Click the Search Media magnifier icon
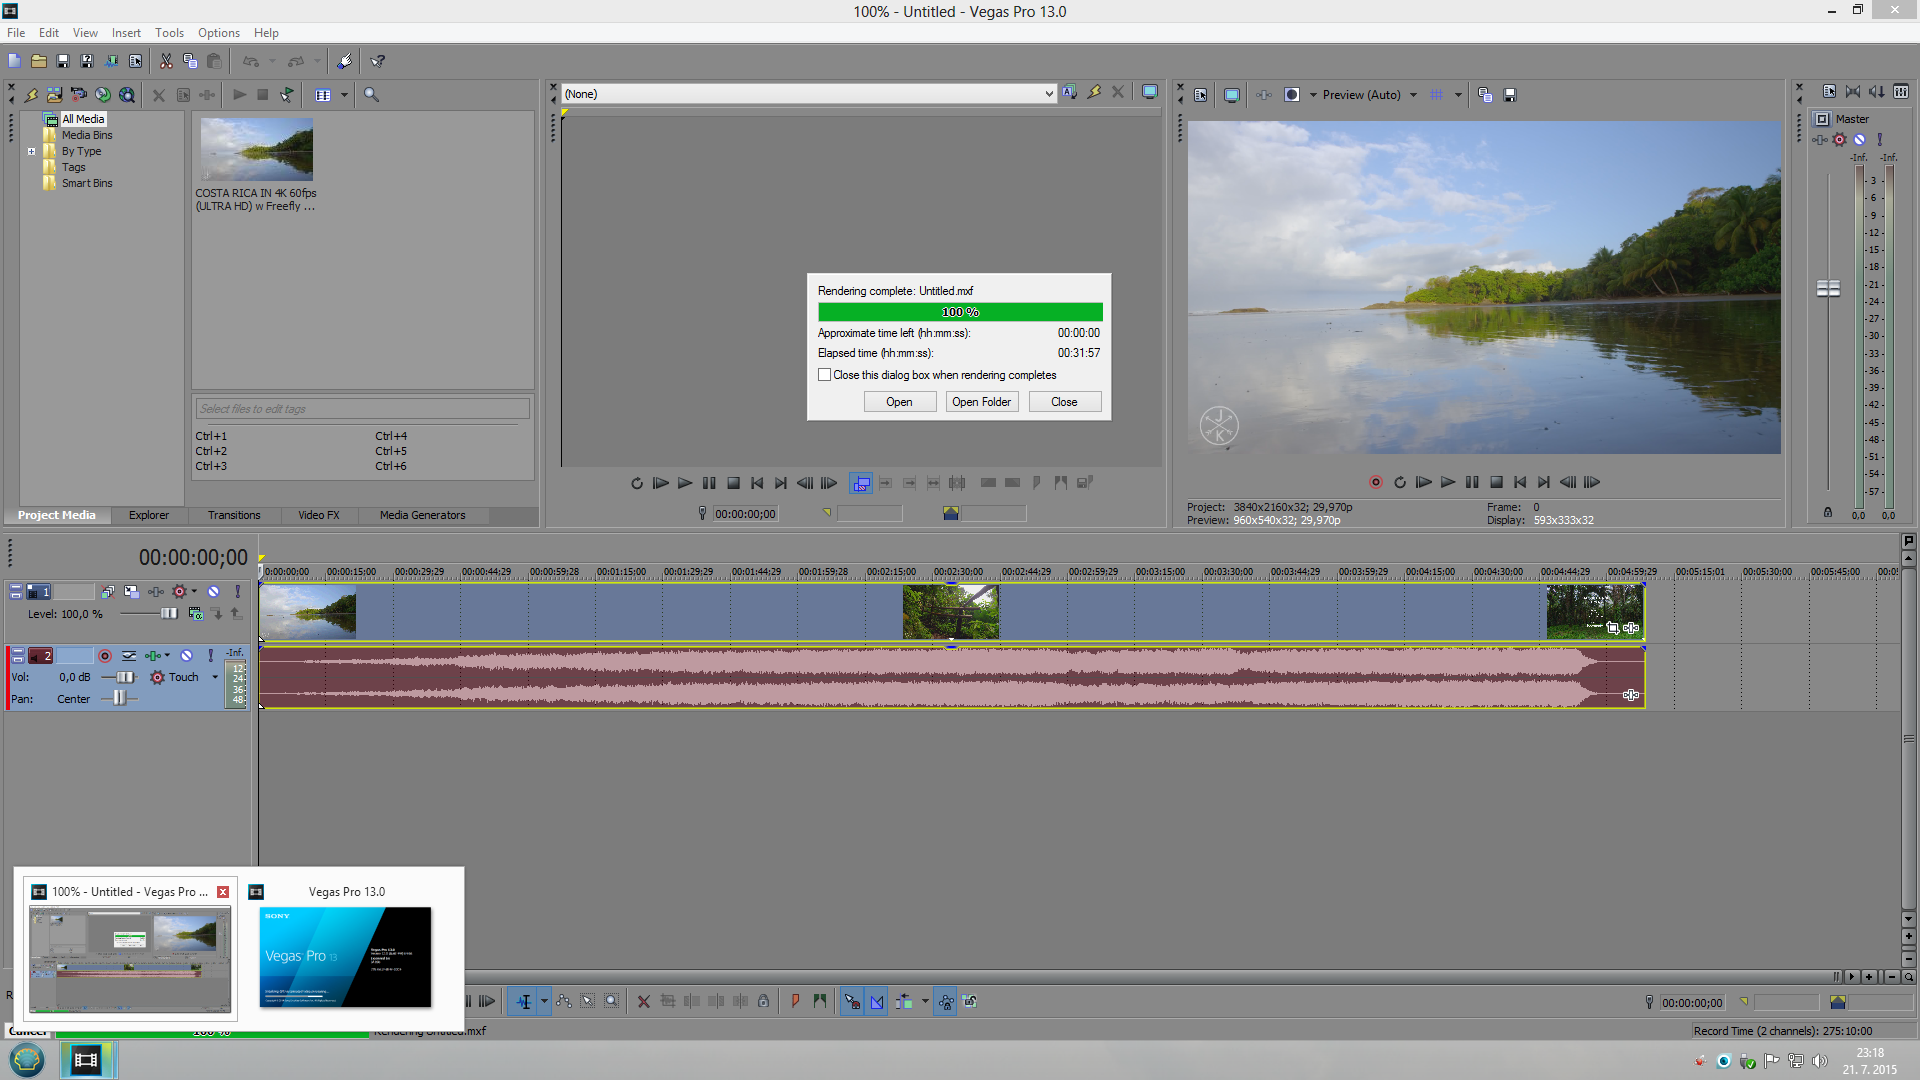The height and width of the screenshot is (1080, 1920). 371,95
